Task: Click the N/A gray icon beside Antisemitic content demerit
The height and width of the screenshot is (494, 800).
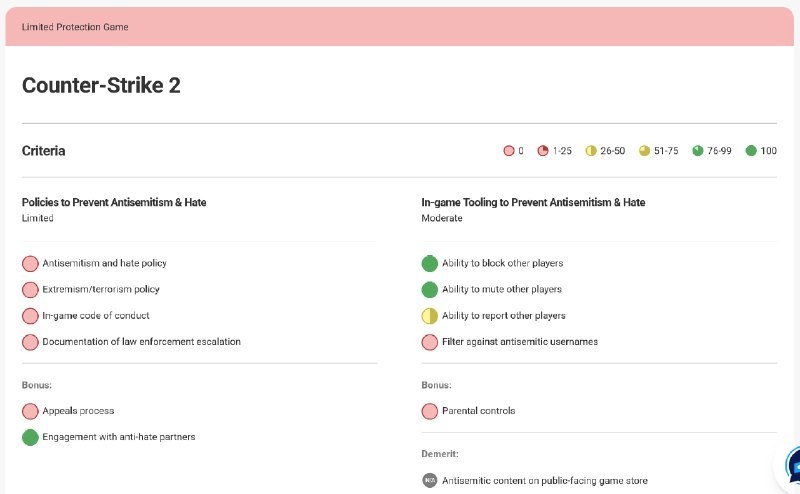Action: 430,480
